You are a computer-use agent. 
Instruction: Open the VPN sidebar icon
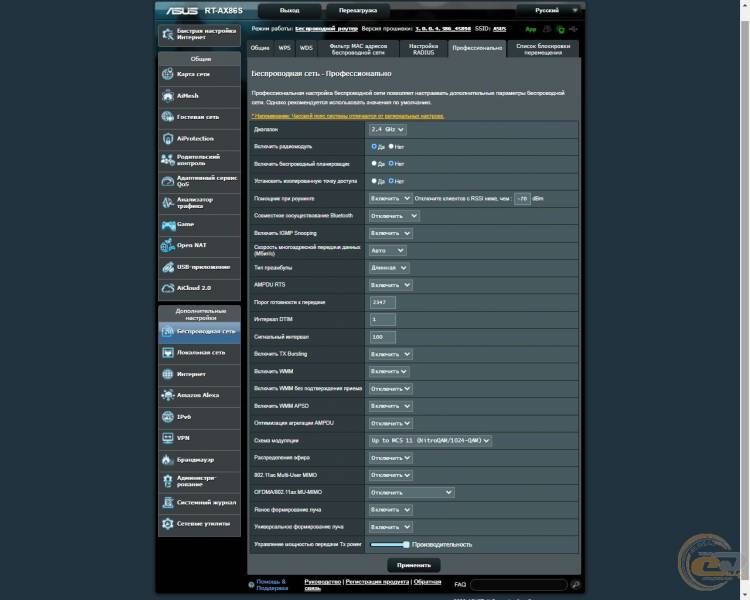click(167, 438)
